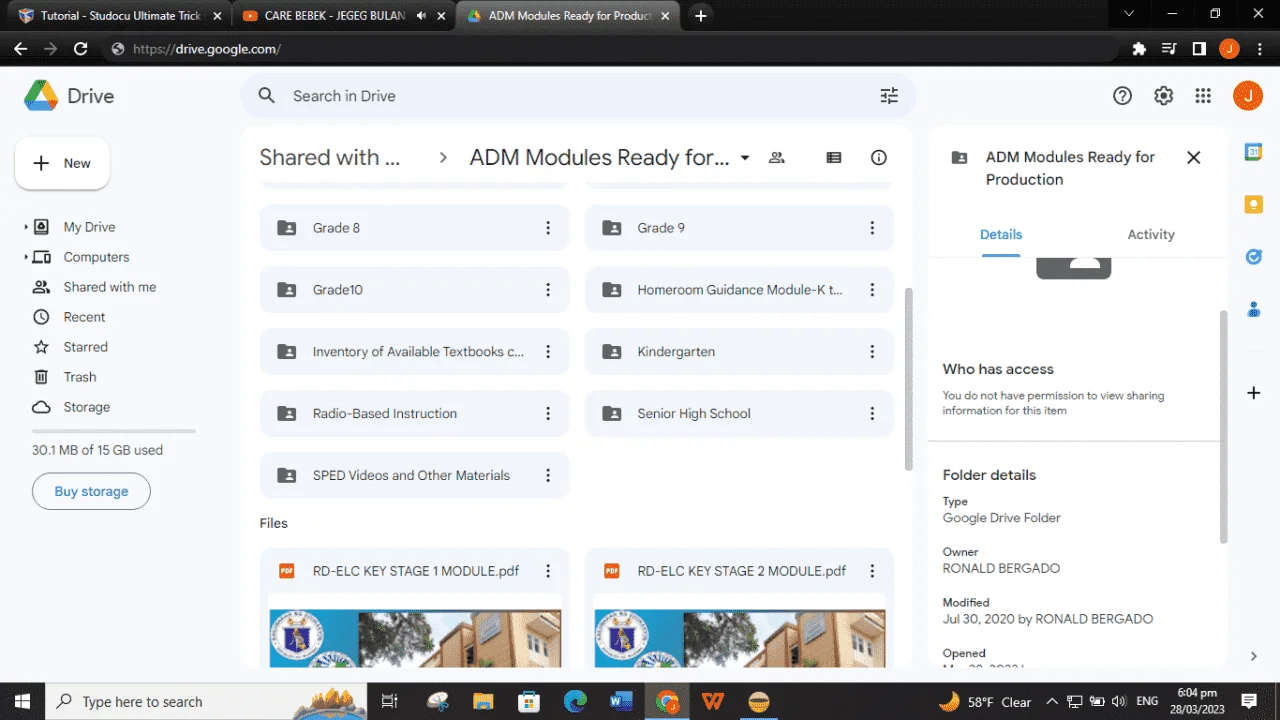Open more actions for KEY STAGE 2 MODULE.pdf

click(872, 571)
